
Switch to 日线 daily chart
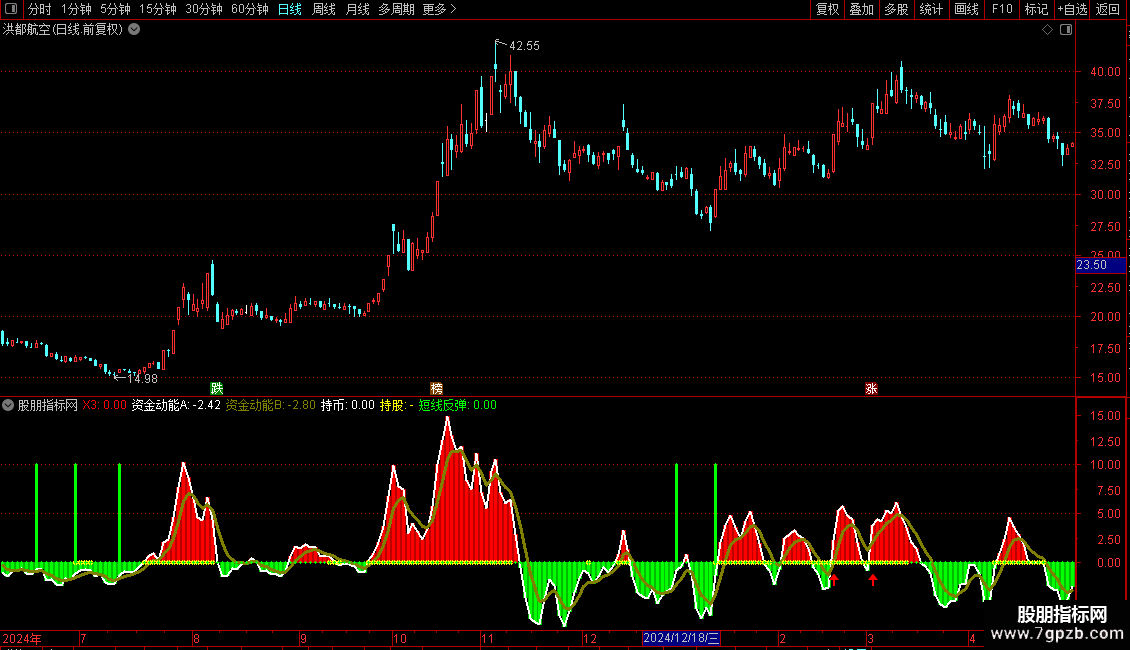[290, 9]
